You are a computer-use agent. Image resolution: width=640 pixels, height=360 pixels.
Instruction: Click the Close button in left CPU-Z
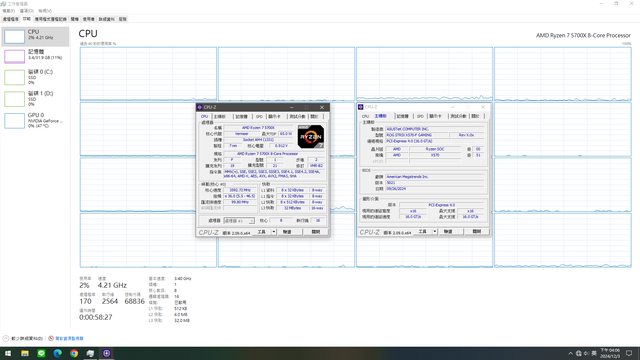click(316, 232)
